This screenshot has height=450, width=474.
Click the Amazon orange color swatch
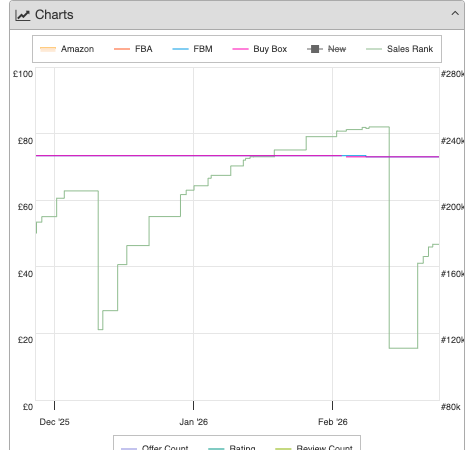(48, 49)
